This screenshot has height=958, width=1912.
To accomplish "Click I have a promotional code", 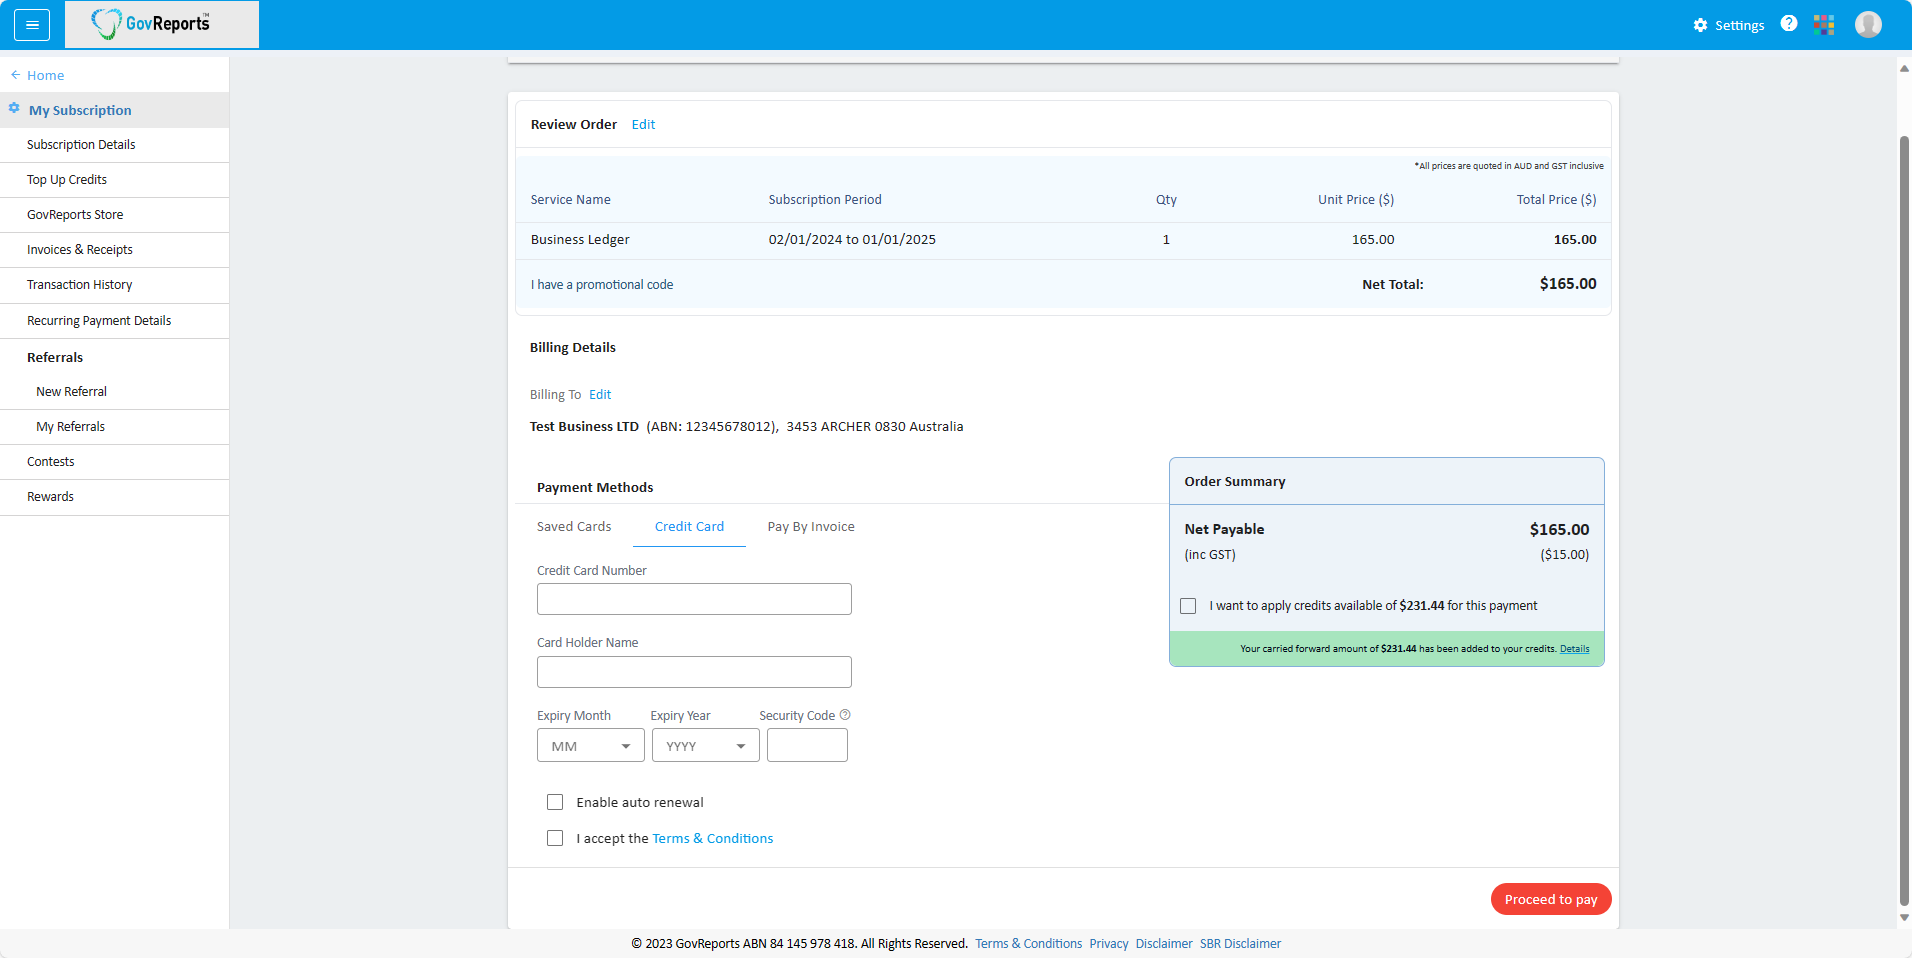I will pyautogui.click(x=602, y=285).
